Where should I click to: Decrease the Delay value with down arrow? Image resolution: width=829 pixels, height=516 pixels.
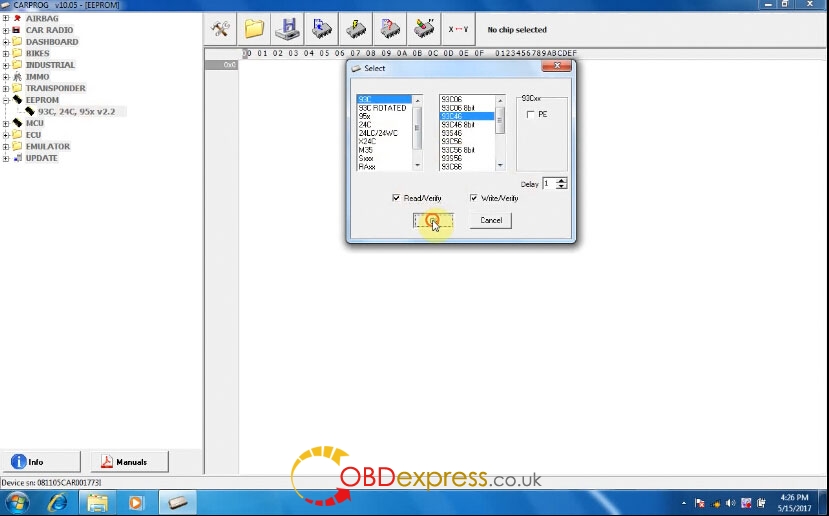(x=561, y=187)
